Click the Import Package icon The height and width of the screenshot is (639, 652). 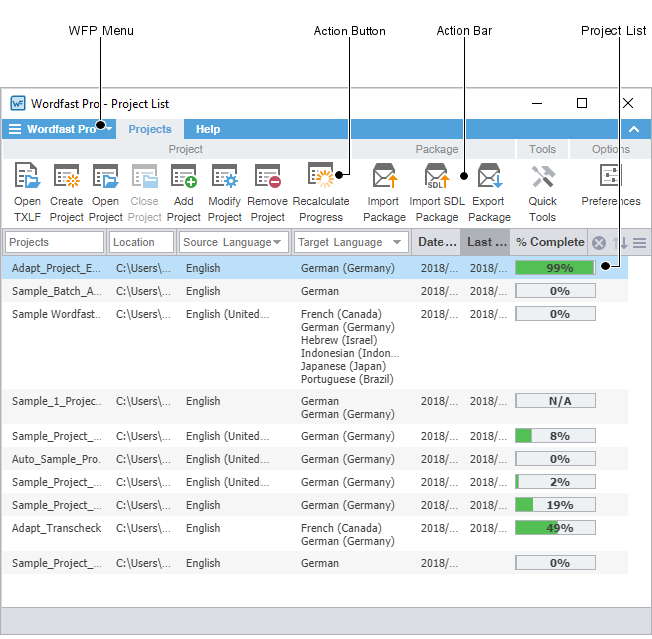(x=385, y=175)
